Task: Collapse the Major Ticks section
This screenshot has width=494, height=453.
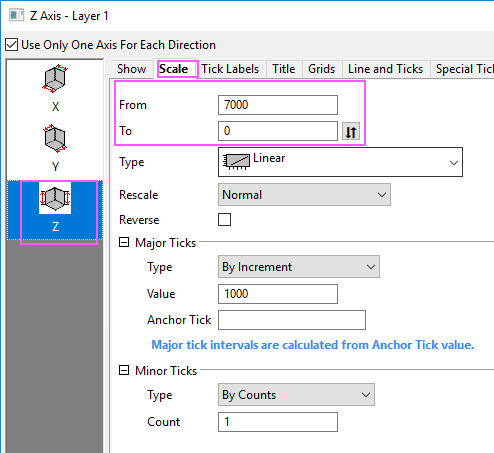Action: coord(124,242)
